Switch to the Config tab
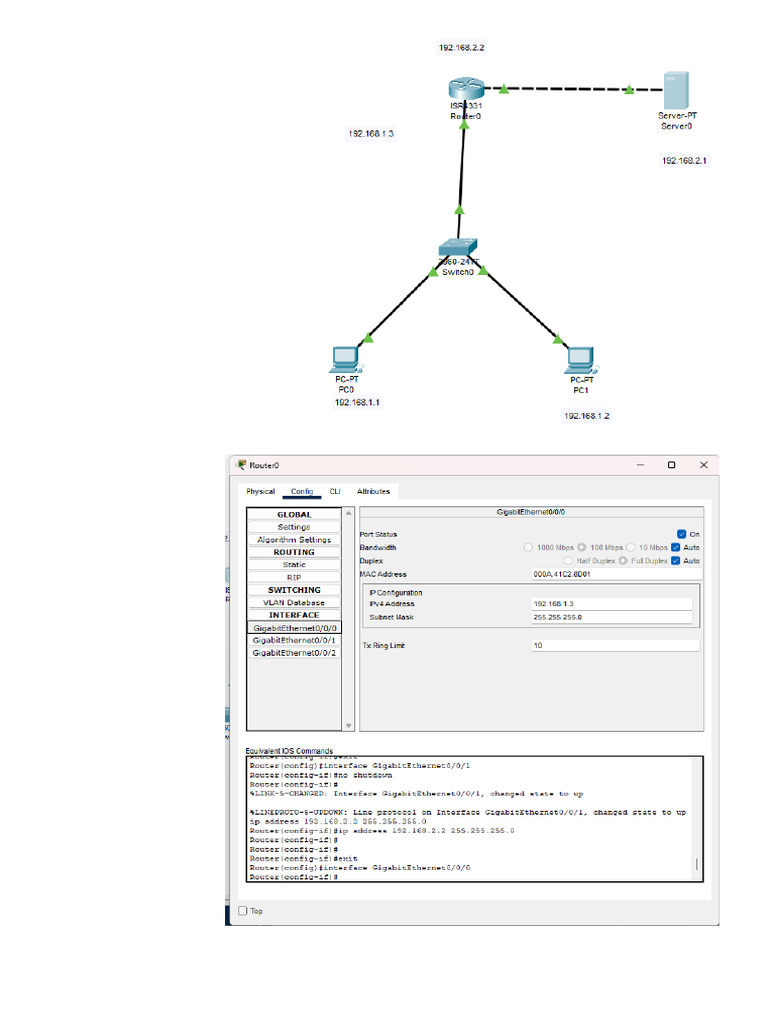Viewport: 768px width, 1024px height. [302, 491]
